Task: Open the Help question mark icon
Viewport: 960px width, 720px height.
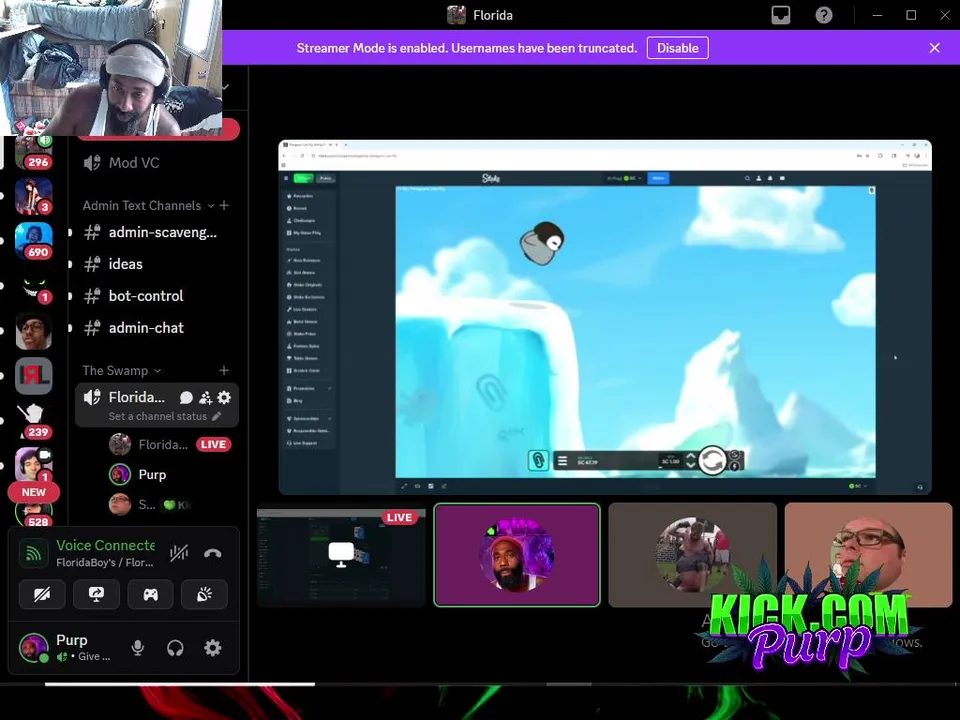Action: click(x=823, y=15)
